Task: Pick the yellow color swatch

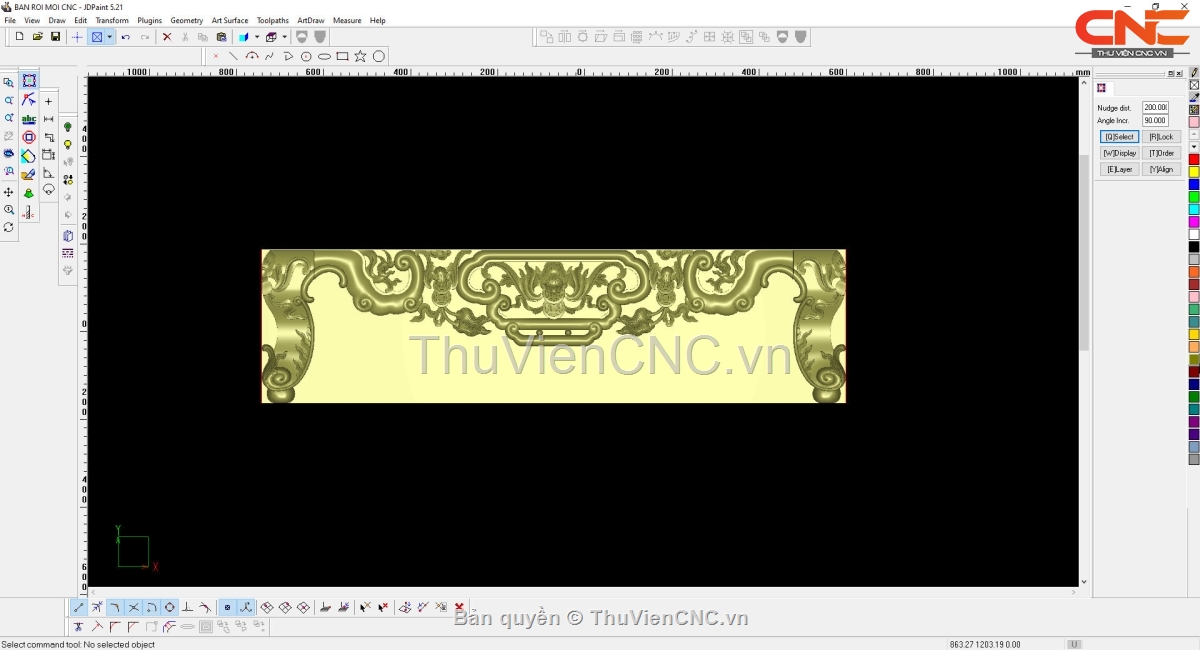Action: 1194,172
